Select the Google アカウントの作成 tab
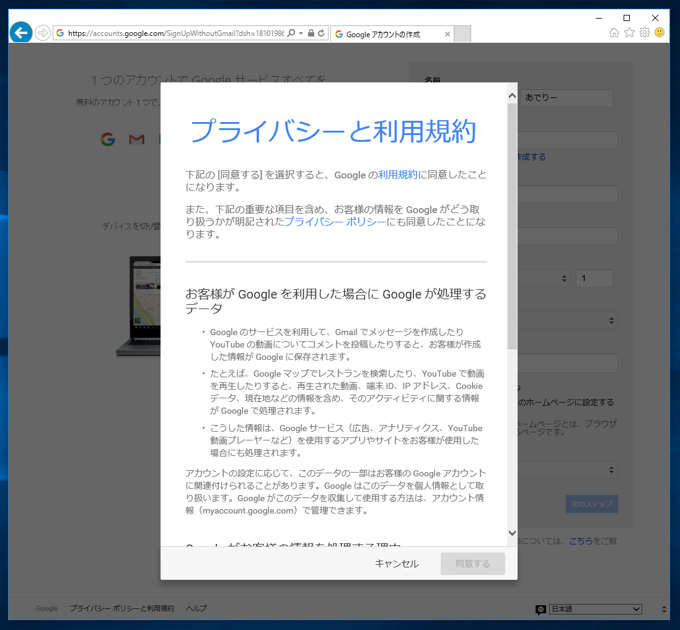The image size is (680, 630). [x=390, y=34]
